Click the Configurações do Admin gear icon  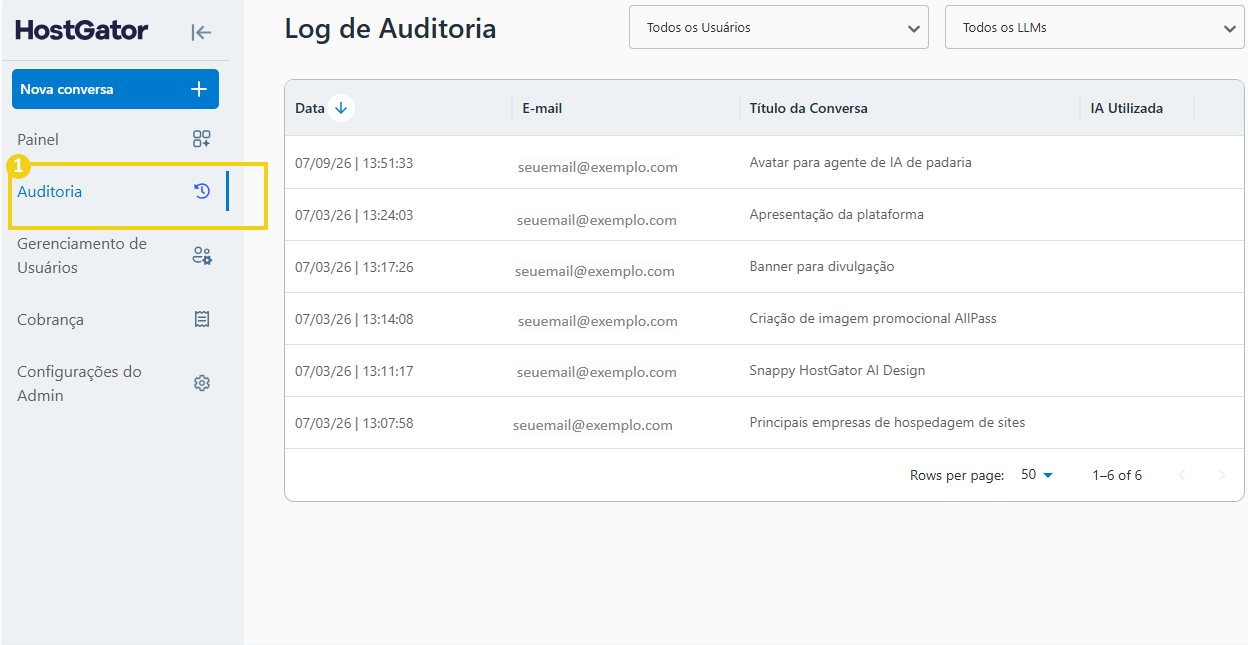pos(202,383)
